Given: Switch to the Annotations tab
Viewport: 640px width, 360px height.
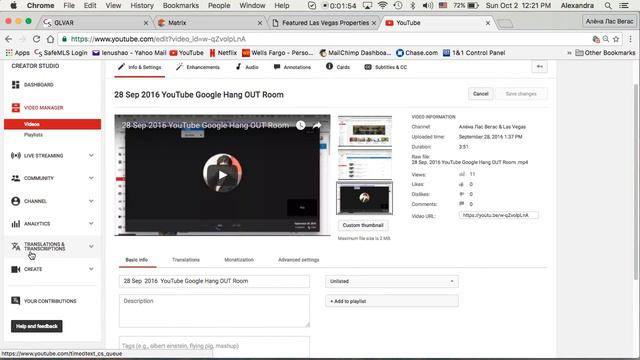Looking at the screenshot, I should pyautogui.click(x=292, y=67).
